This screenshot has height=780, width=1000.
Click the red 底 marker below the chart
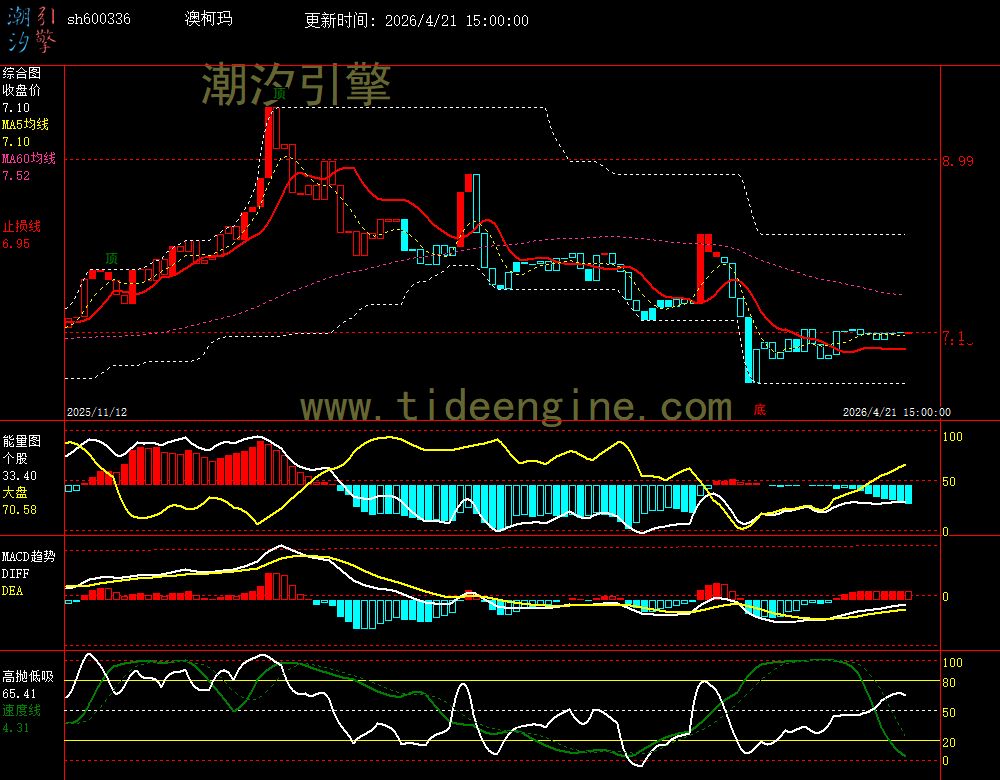tap(759, 409)
